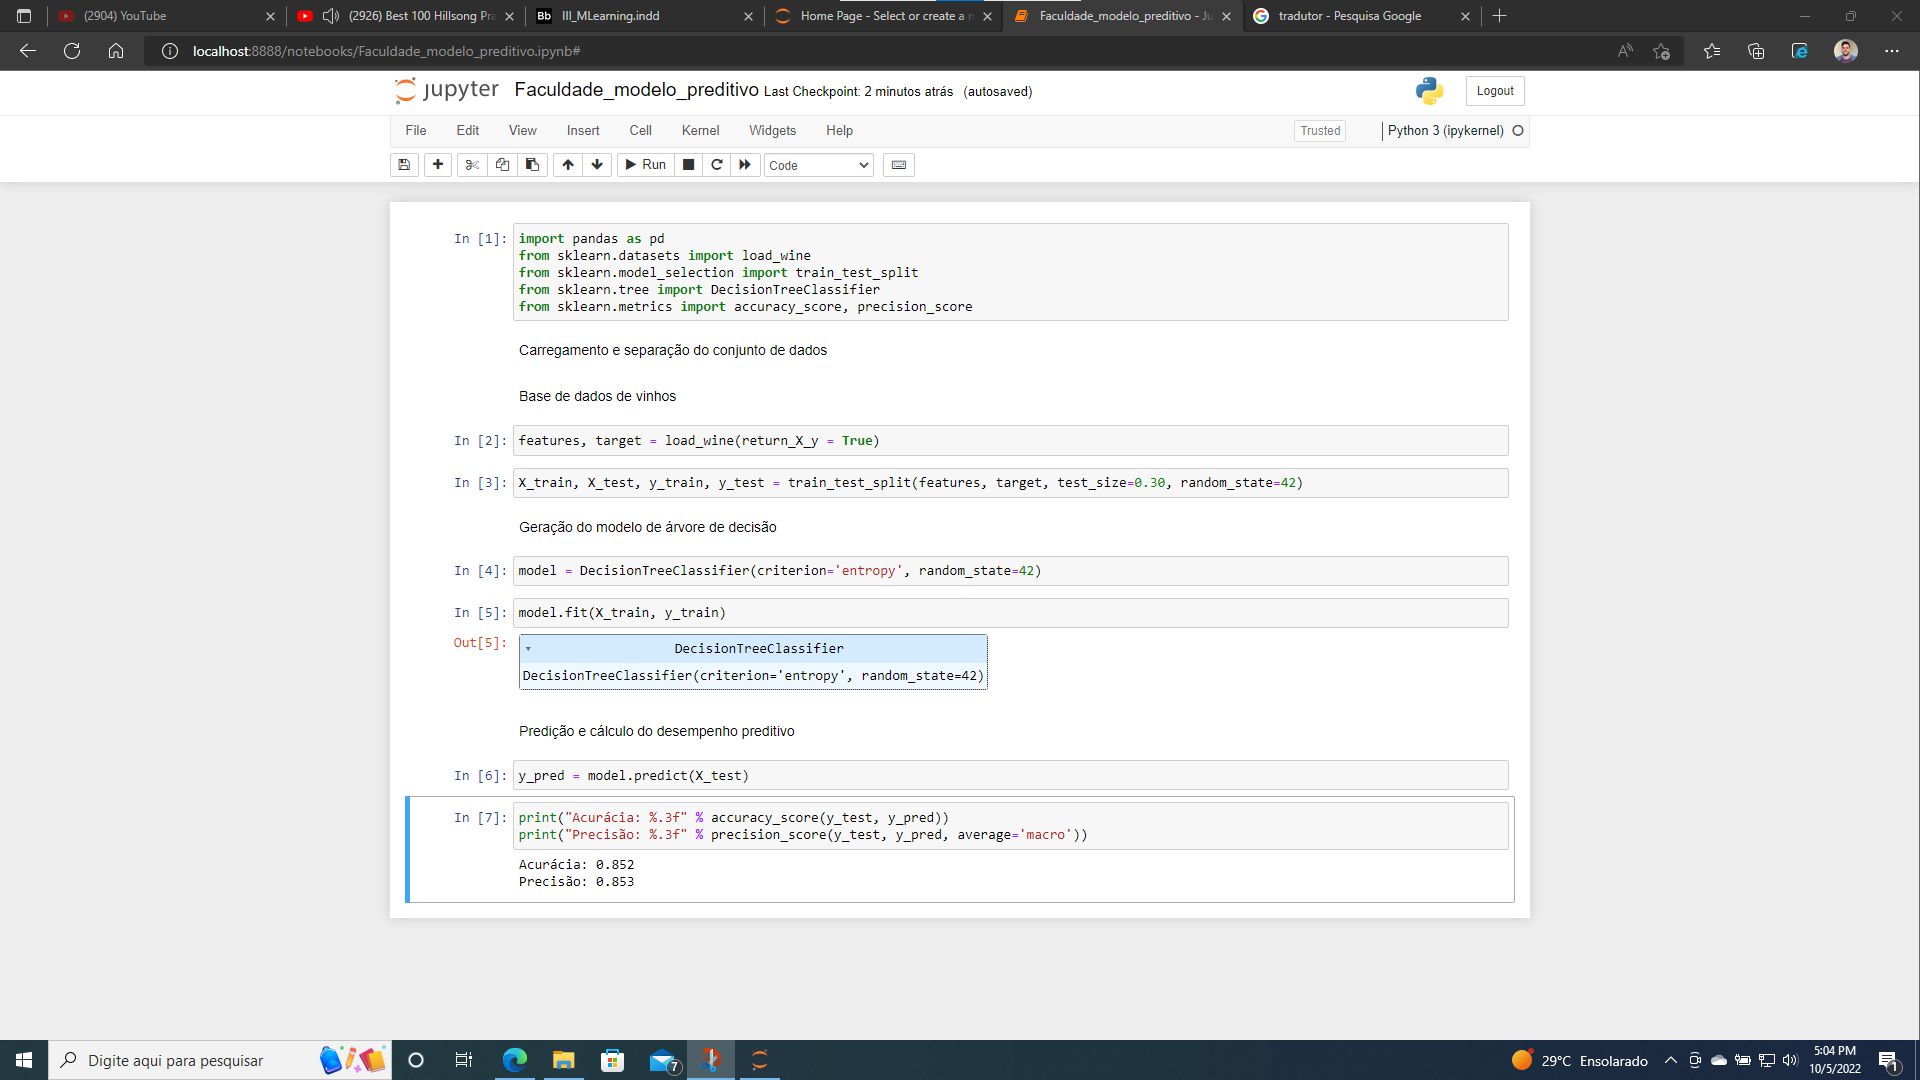The width and height of the screenshot is (1920, 1080).
Task: Open the command palette keyboard icon
Action: [x=899, y=165]
